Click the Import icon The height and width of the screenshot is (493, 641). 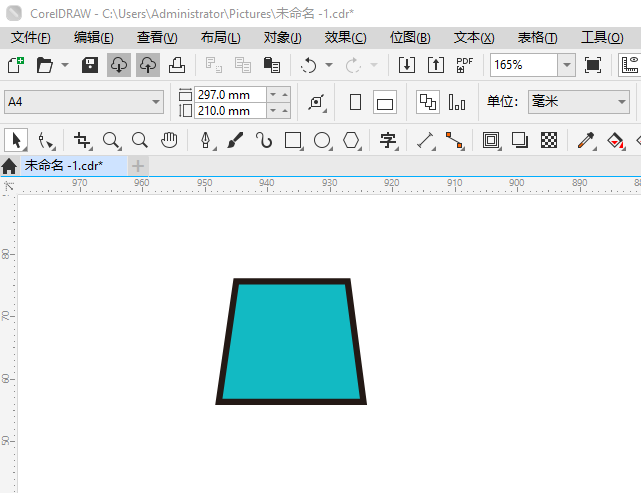click(407, 65)
